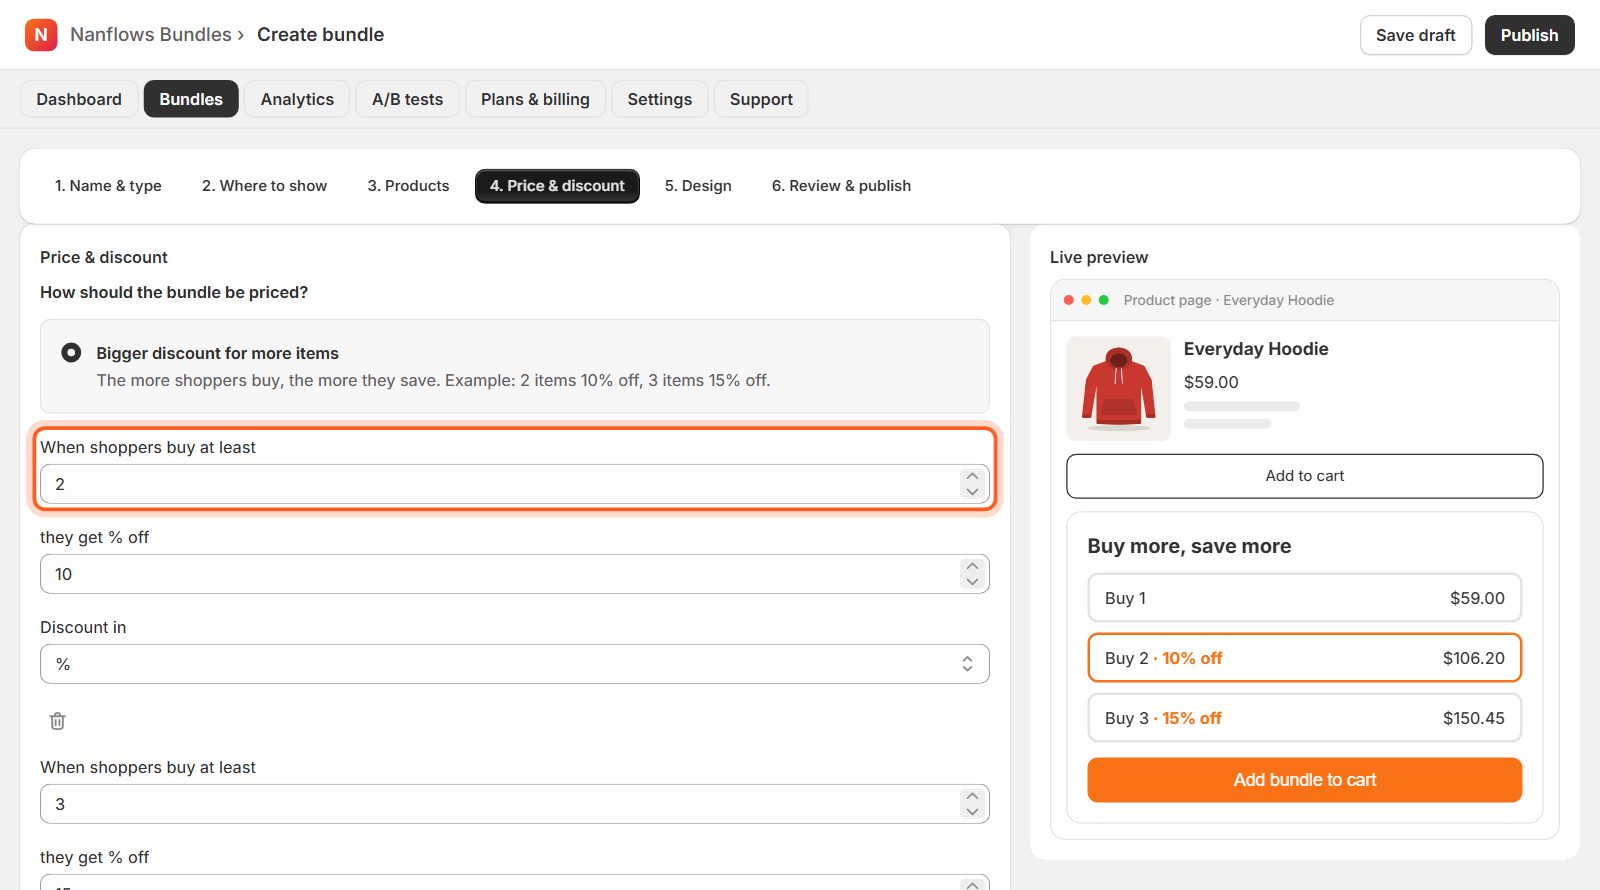1600x890 pixels.
Task: Click the Save draft button
Action: point(1416,35)
